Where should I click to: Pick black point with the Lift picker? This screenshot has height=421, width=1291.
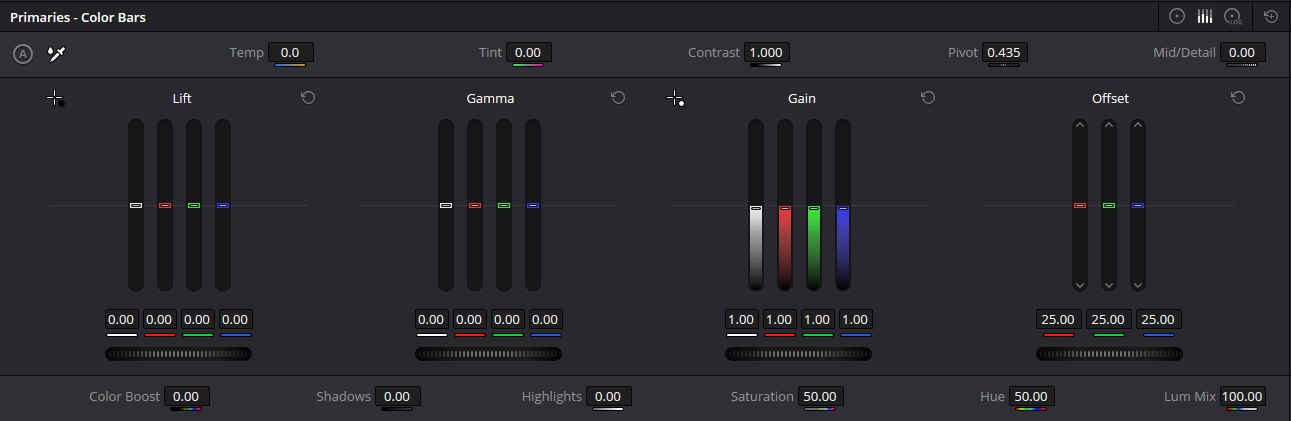(55, 98)
